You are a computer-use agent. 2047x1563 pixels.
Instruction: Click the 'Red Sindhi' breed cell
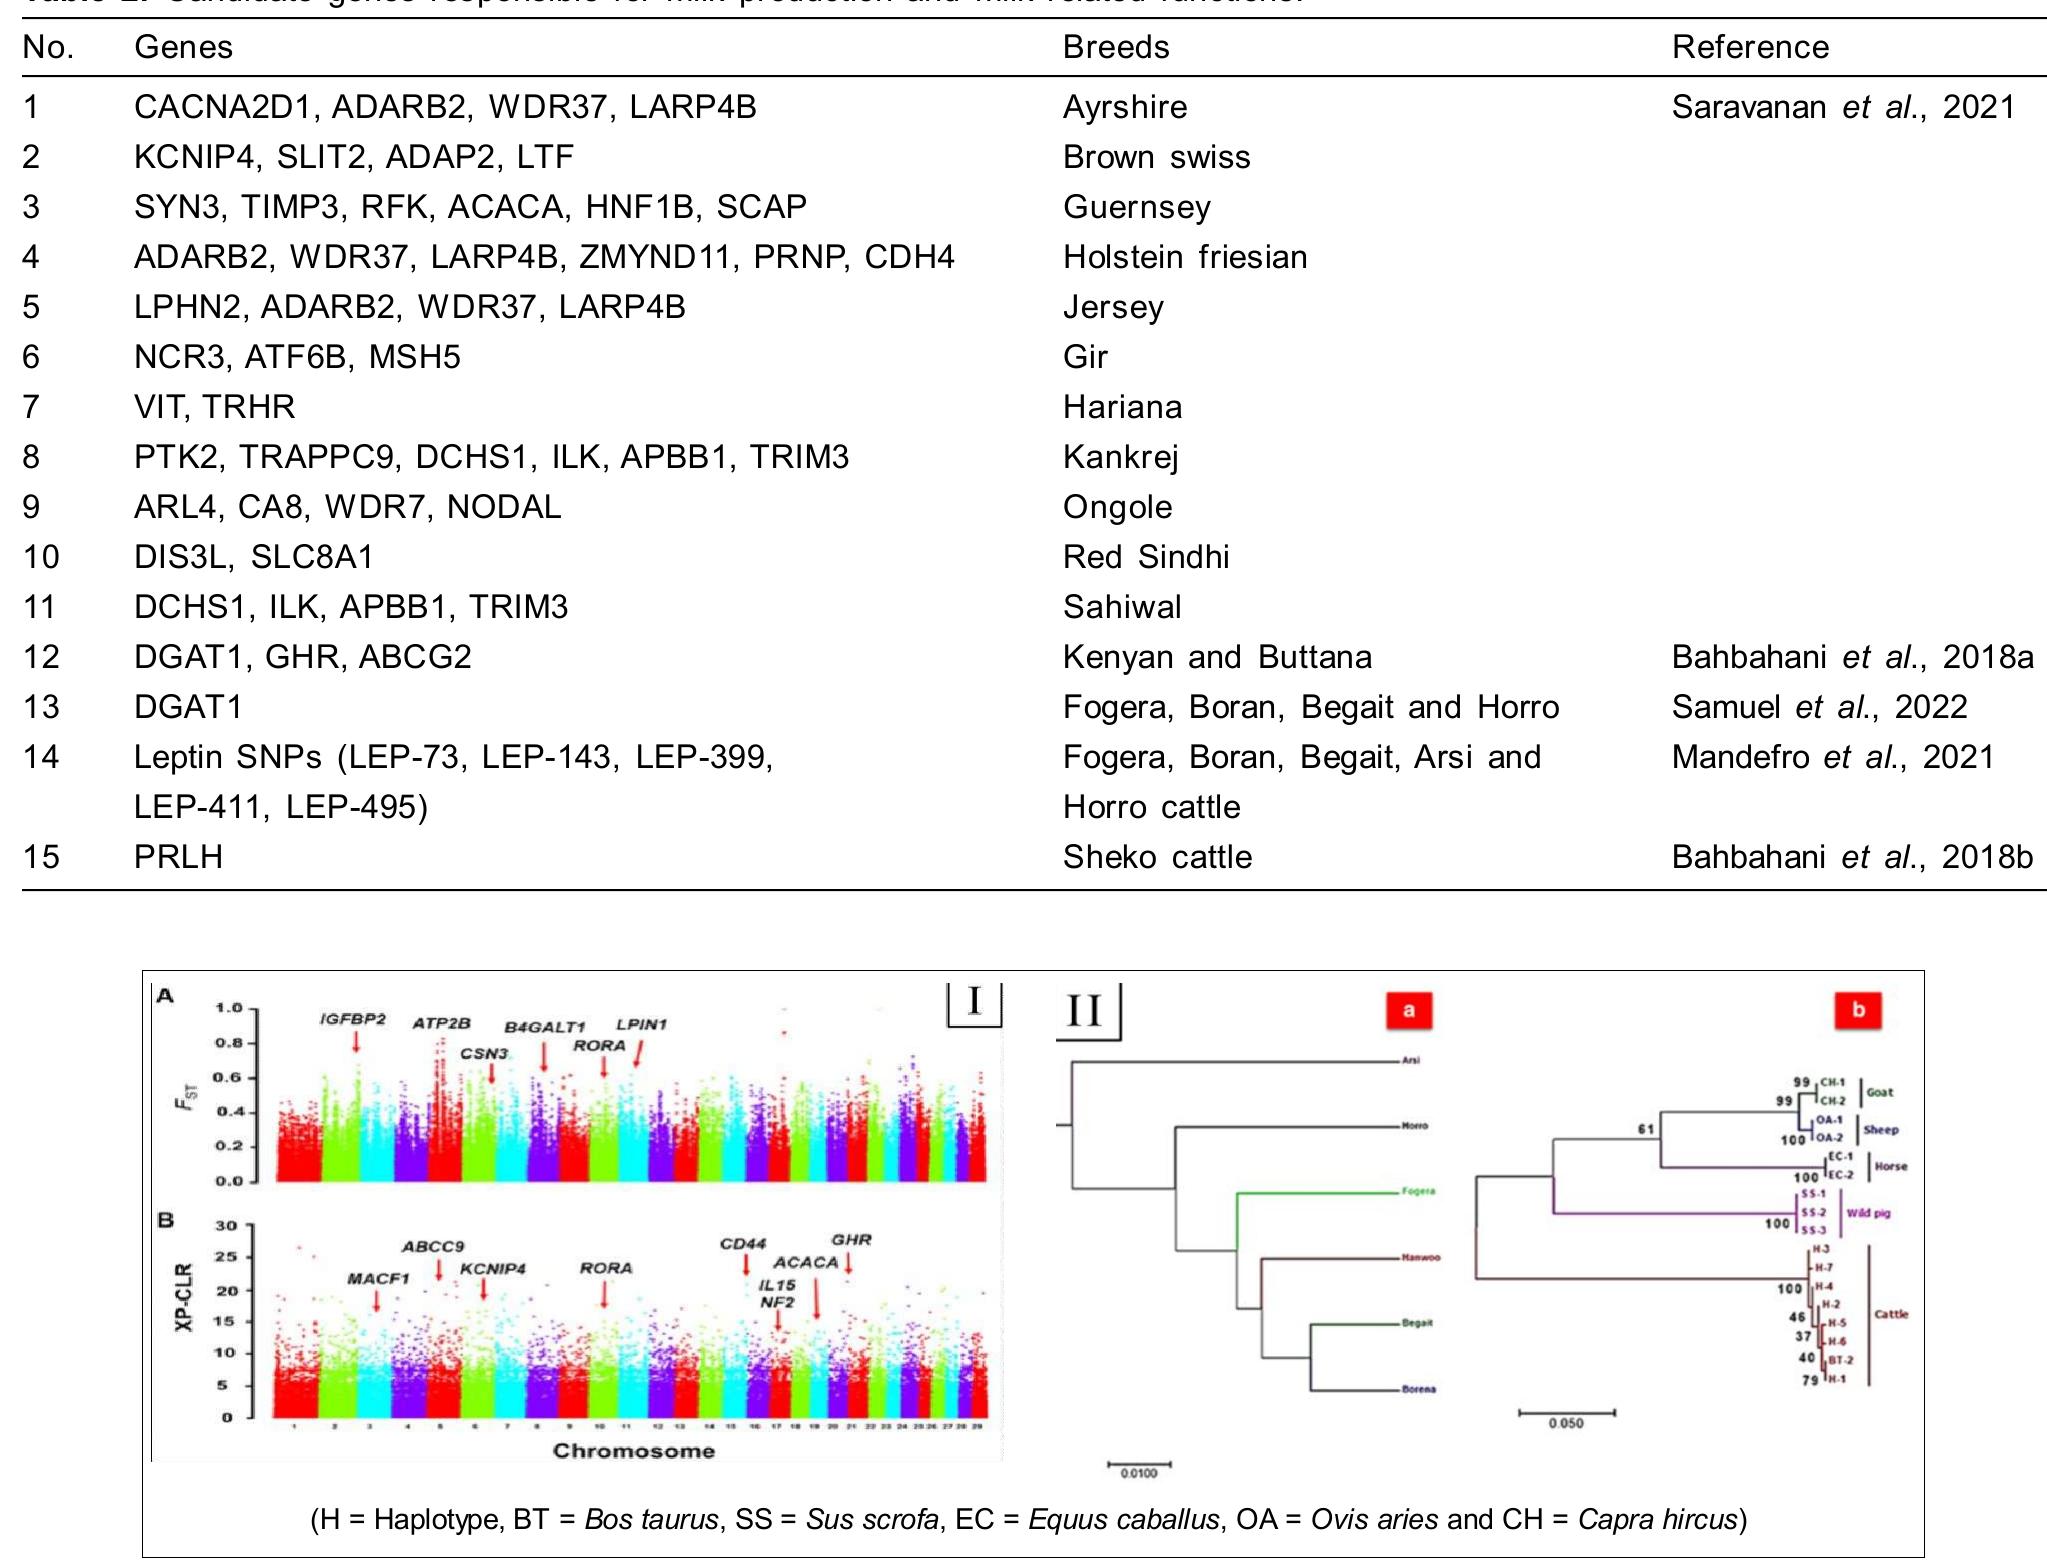pos(1146,557)
